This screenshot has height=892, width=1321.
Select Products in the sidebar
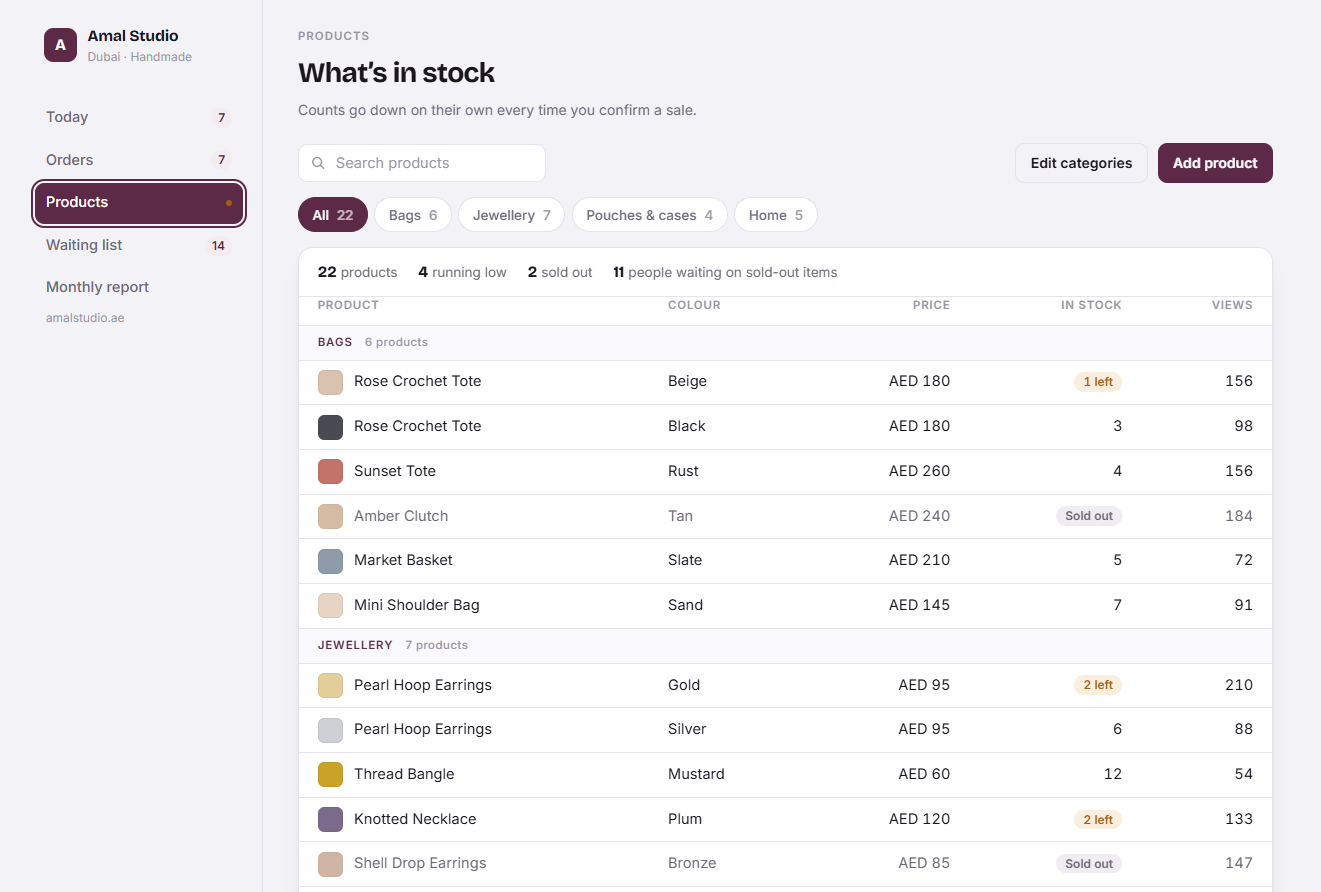point(139,202)
